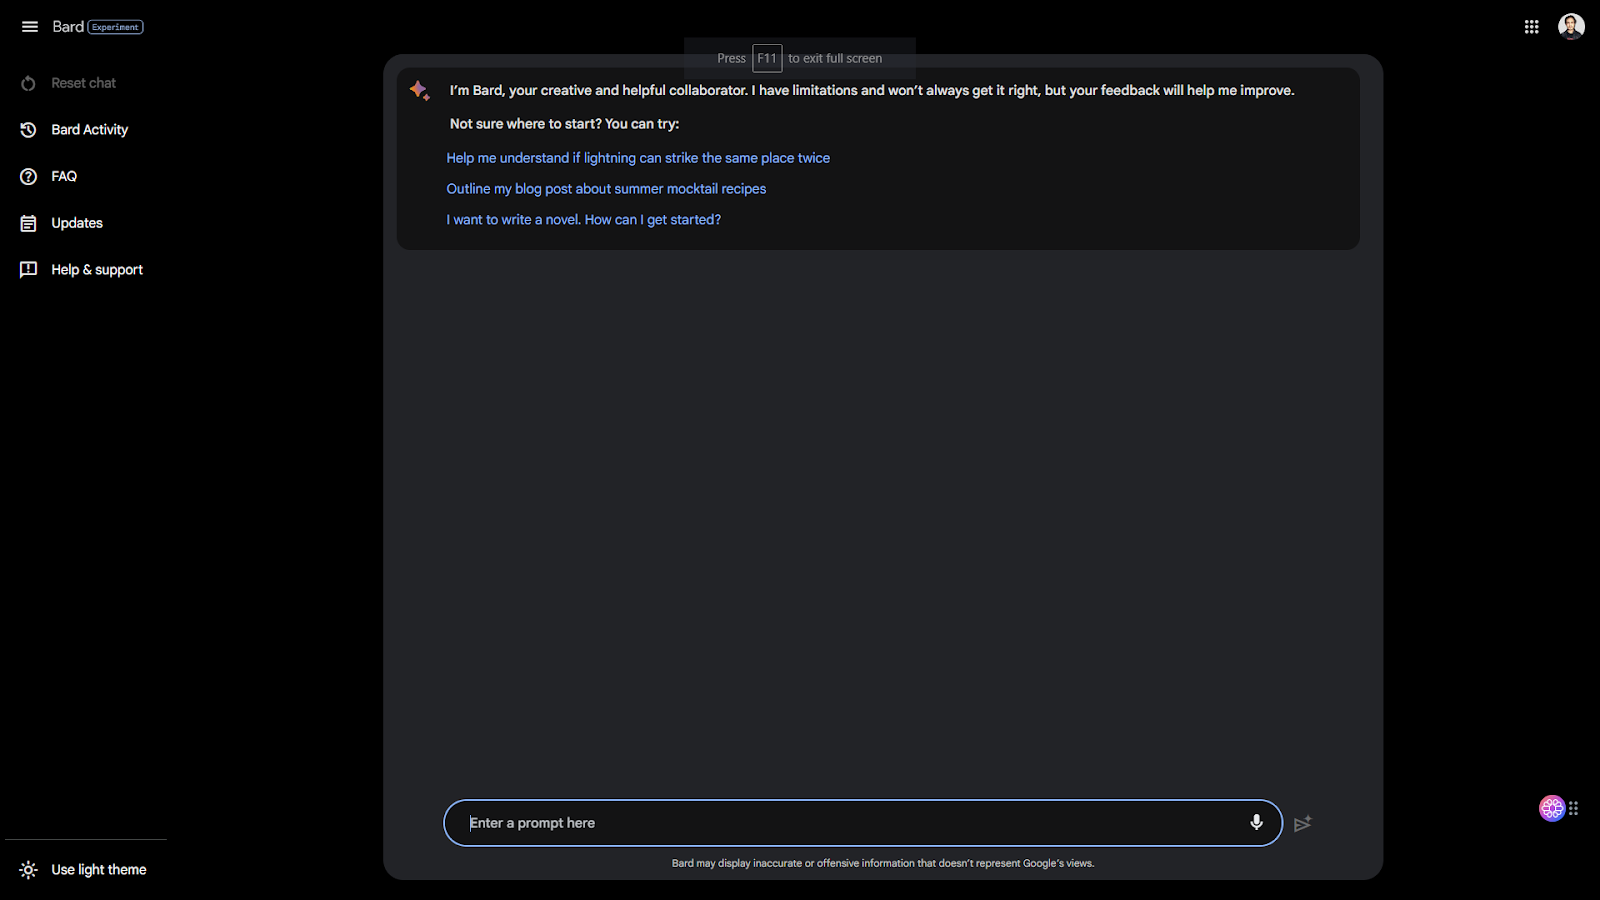The image size is (1600, 900).
Task: Open the Updates page
Action: [77, 223]
